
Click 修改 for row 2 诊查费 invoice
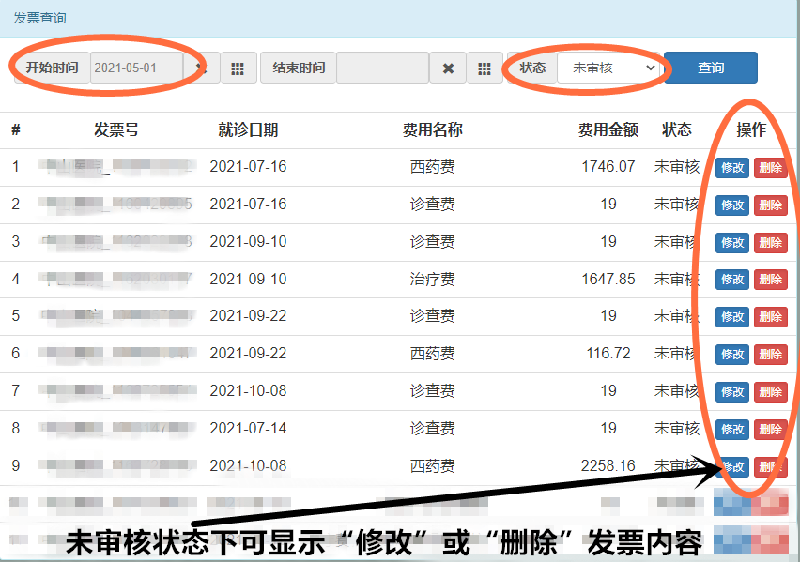[x=732, y=205]
